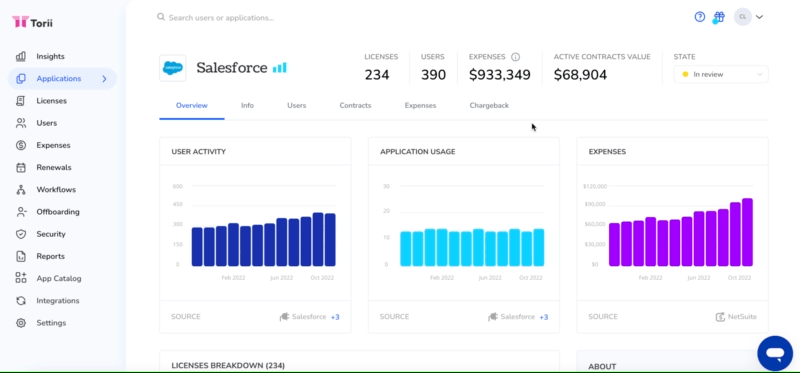800x373 pixels.
Task: Click the bars icon next to Salesforce title
Action: pyautogui.click(x=280, y=67)
